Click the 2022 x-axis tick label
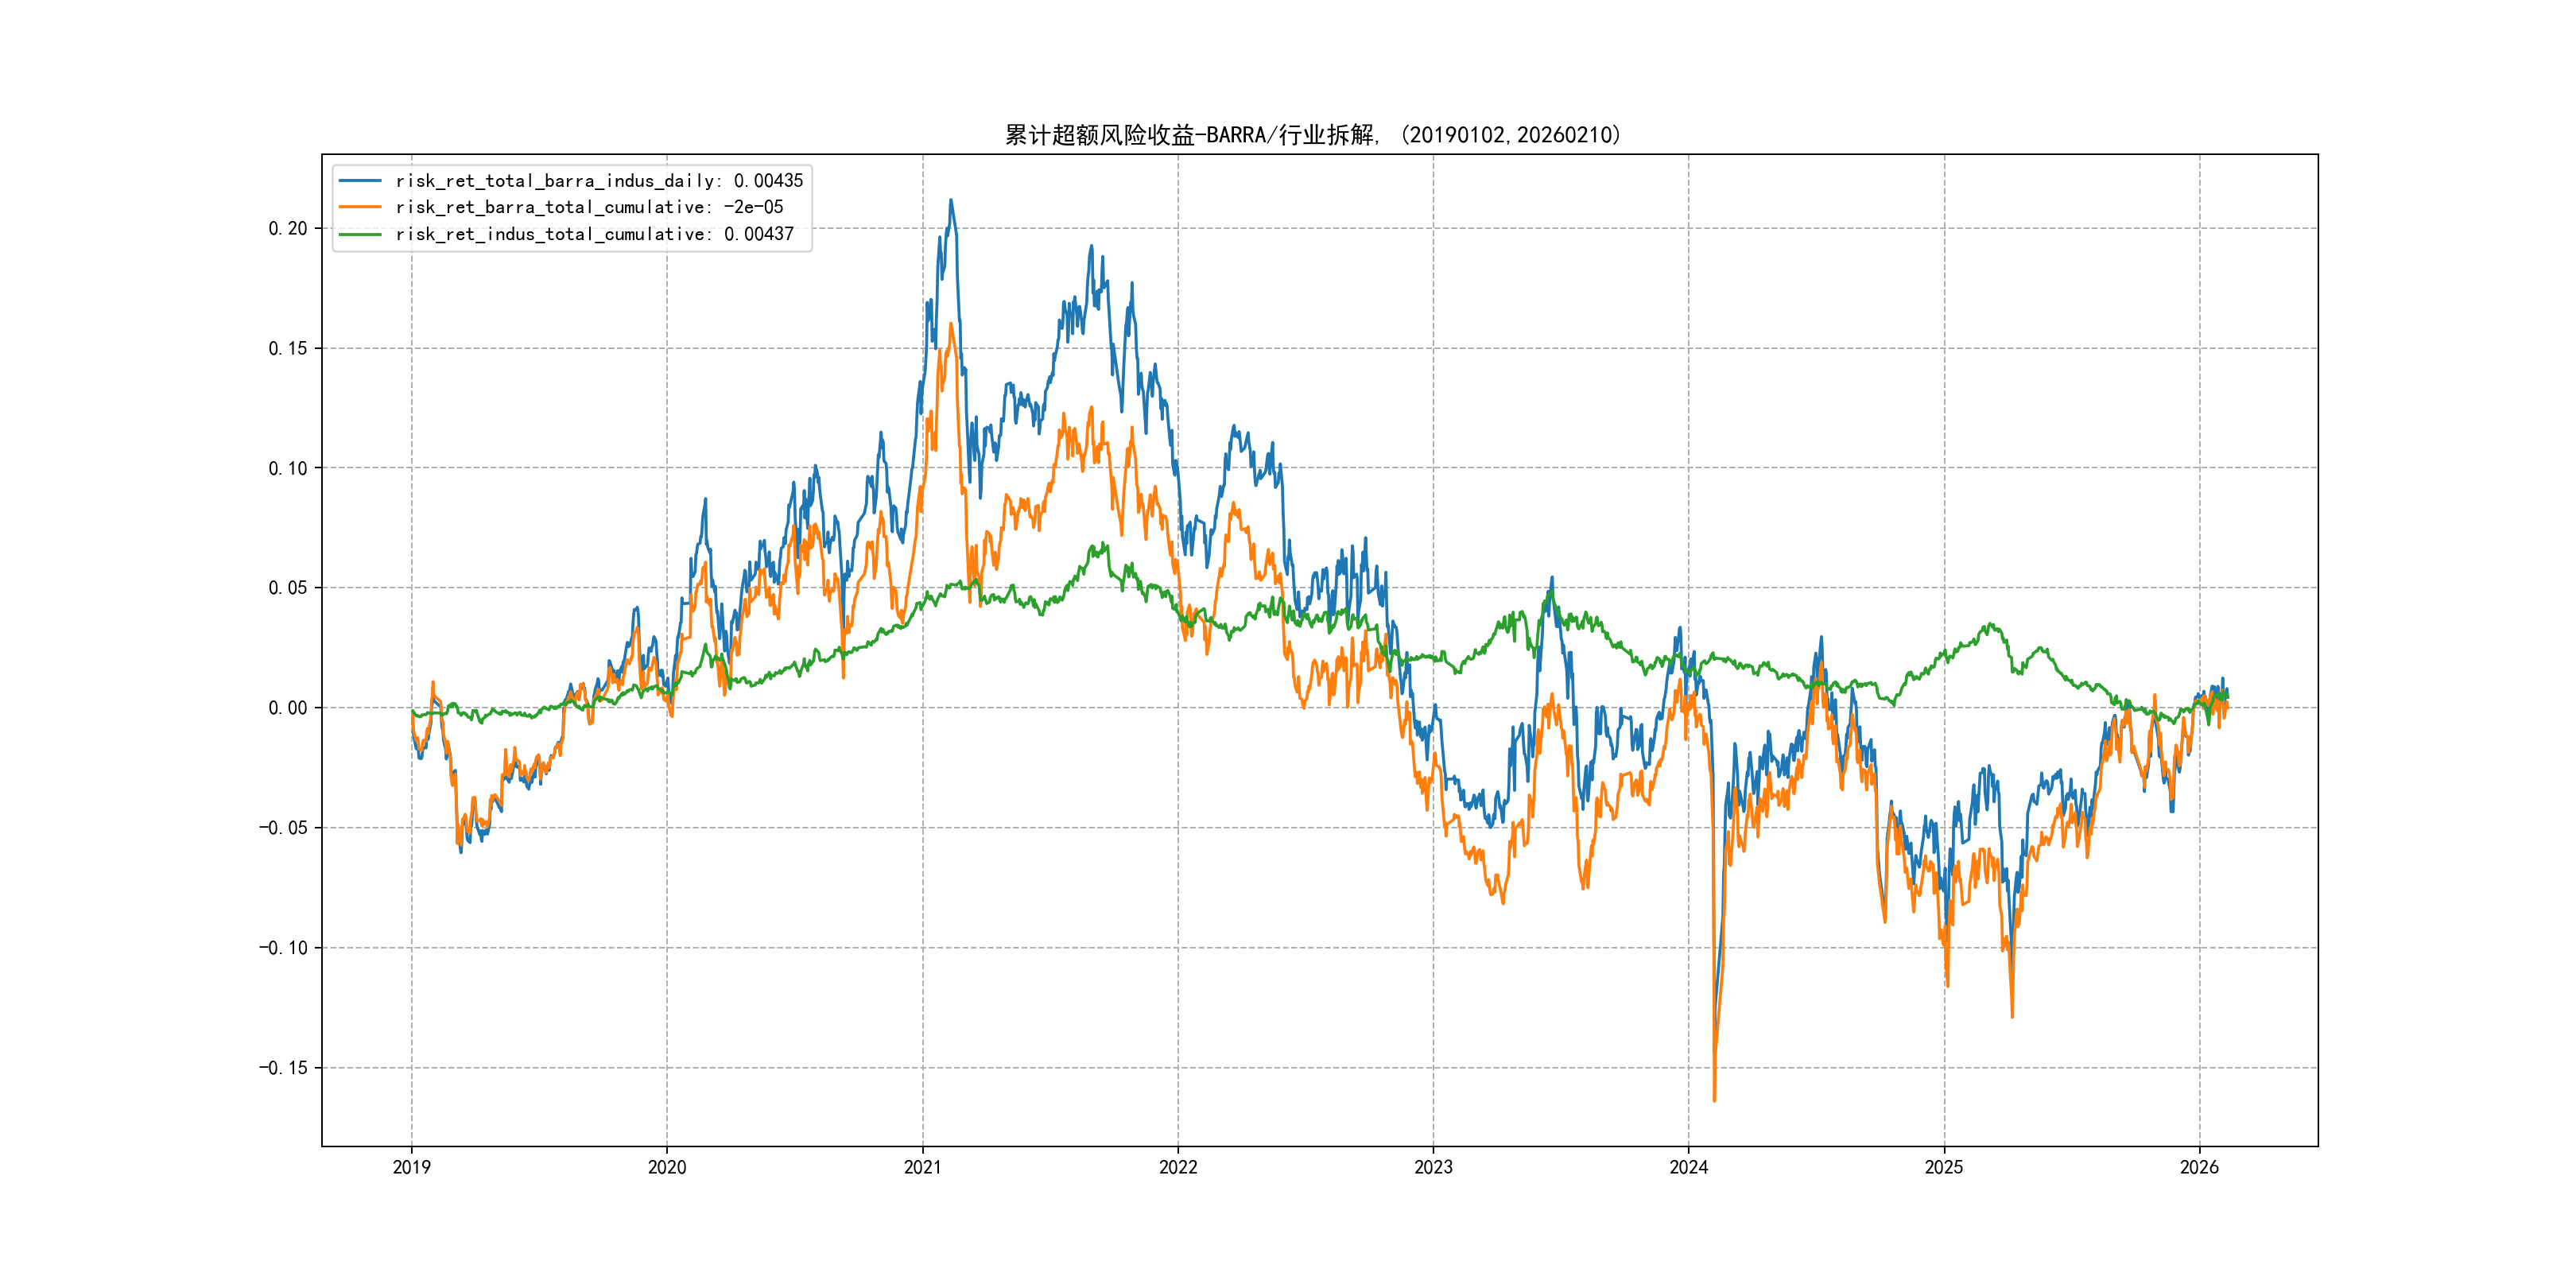This screenshot has width=2576, height=1288. pos(1178,1167)
